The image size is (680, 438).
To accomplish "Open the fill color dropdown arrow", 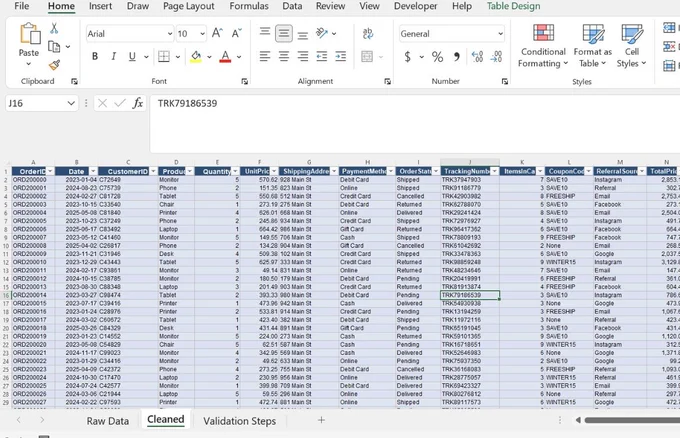I will (209, 57).
